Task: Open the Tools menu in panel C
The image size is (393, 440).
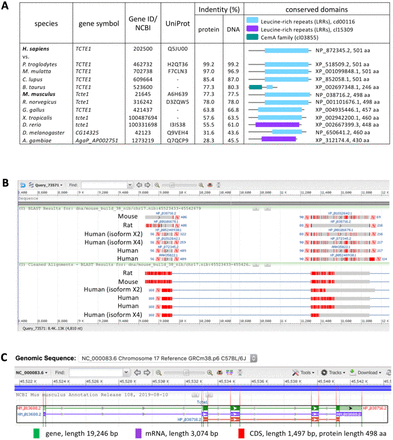Action: (x=303, y=372)
